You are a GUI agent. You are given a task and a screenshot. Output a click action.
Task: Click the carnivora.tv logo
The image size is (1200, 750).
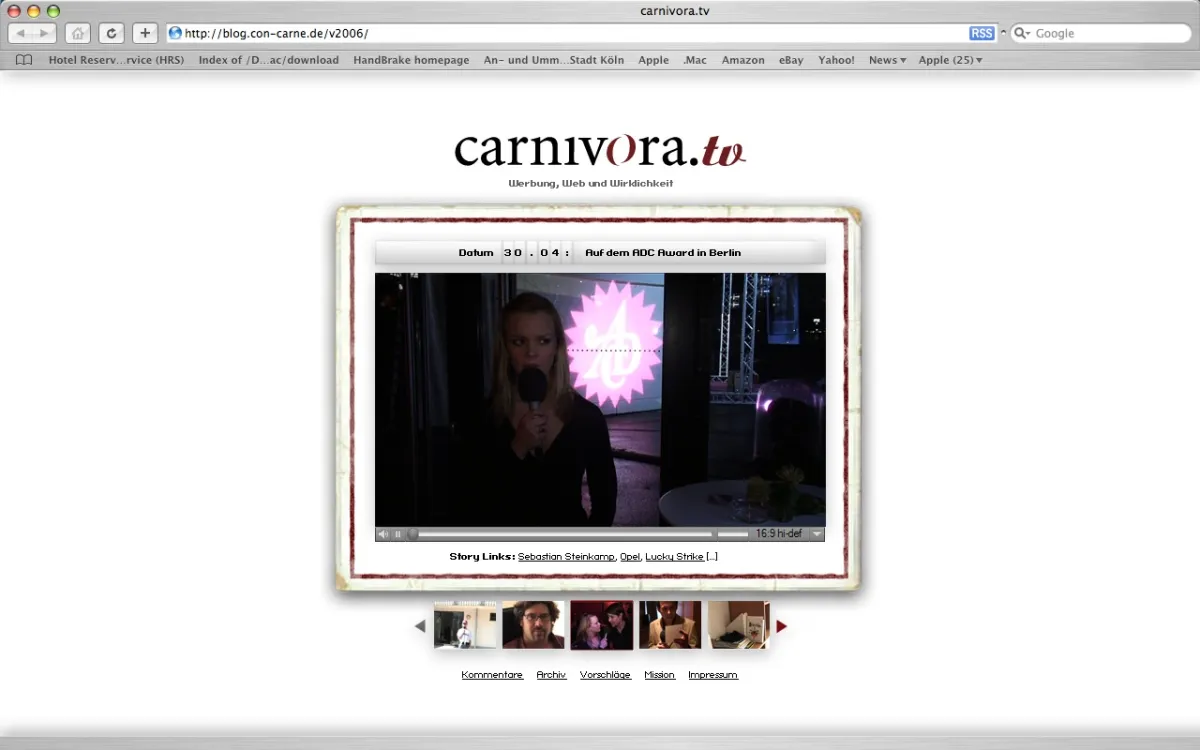598,148
